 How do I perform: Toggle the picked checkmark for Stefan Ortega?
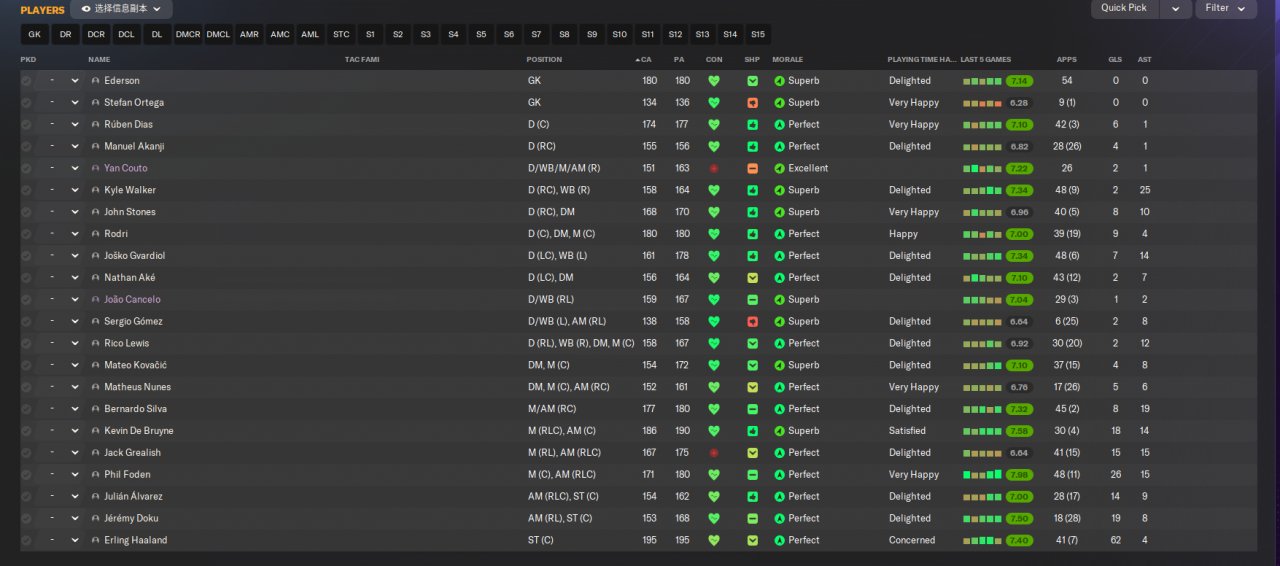(x=26, y=103)
